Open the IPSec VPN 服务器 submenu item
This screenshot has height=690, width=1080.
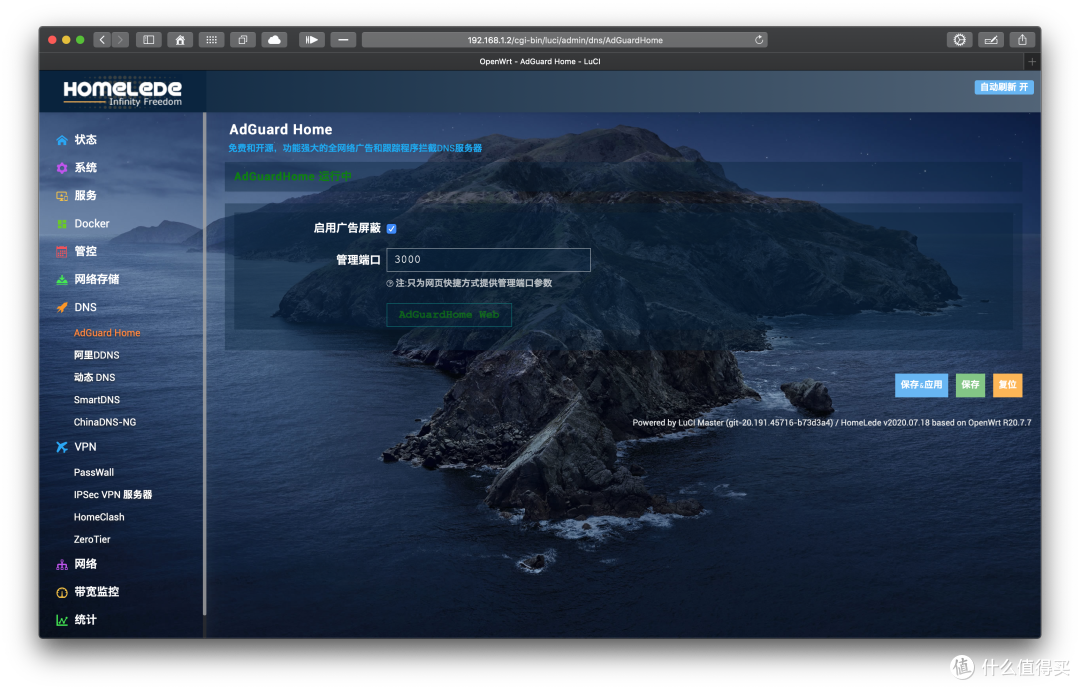113,494
